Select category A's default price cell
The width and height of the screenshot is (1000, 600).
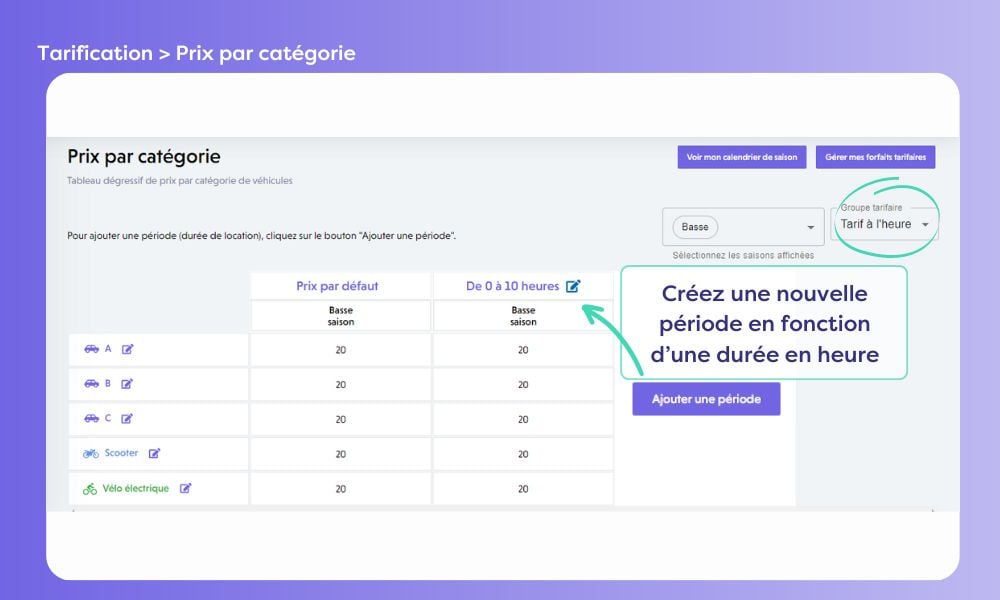[340, 350]
